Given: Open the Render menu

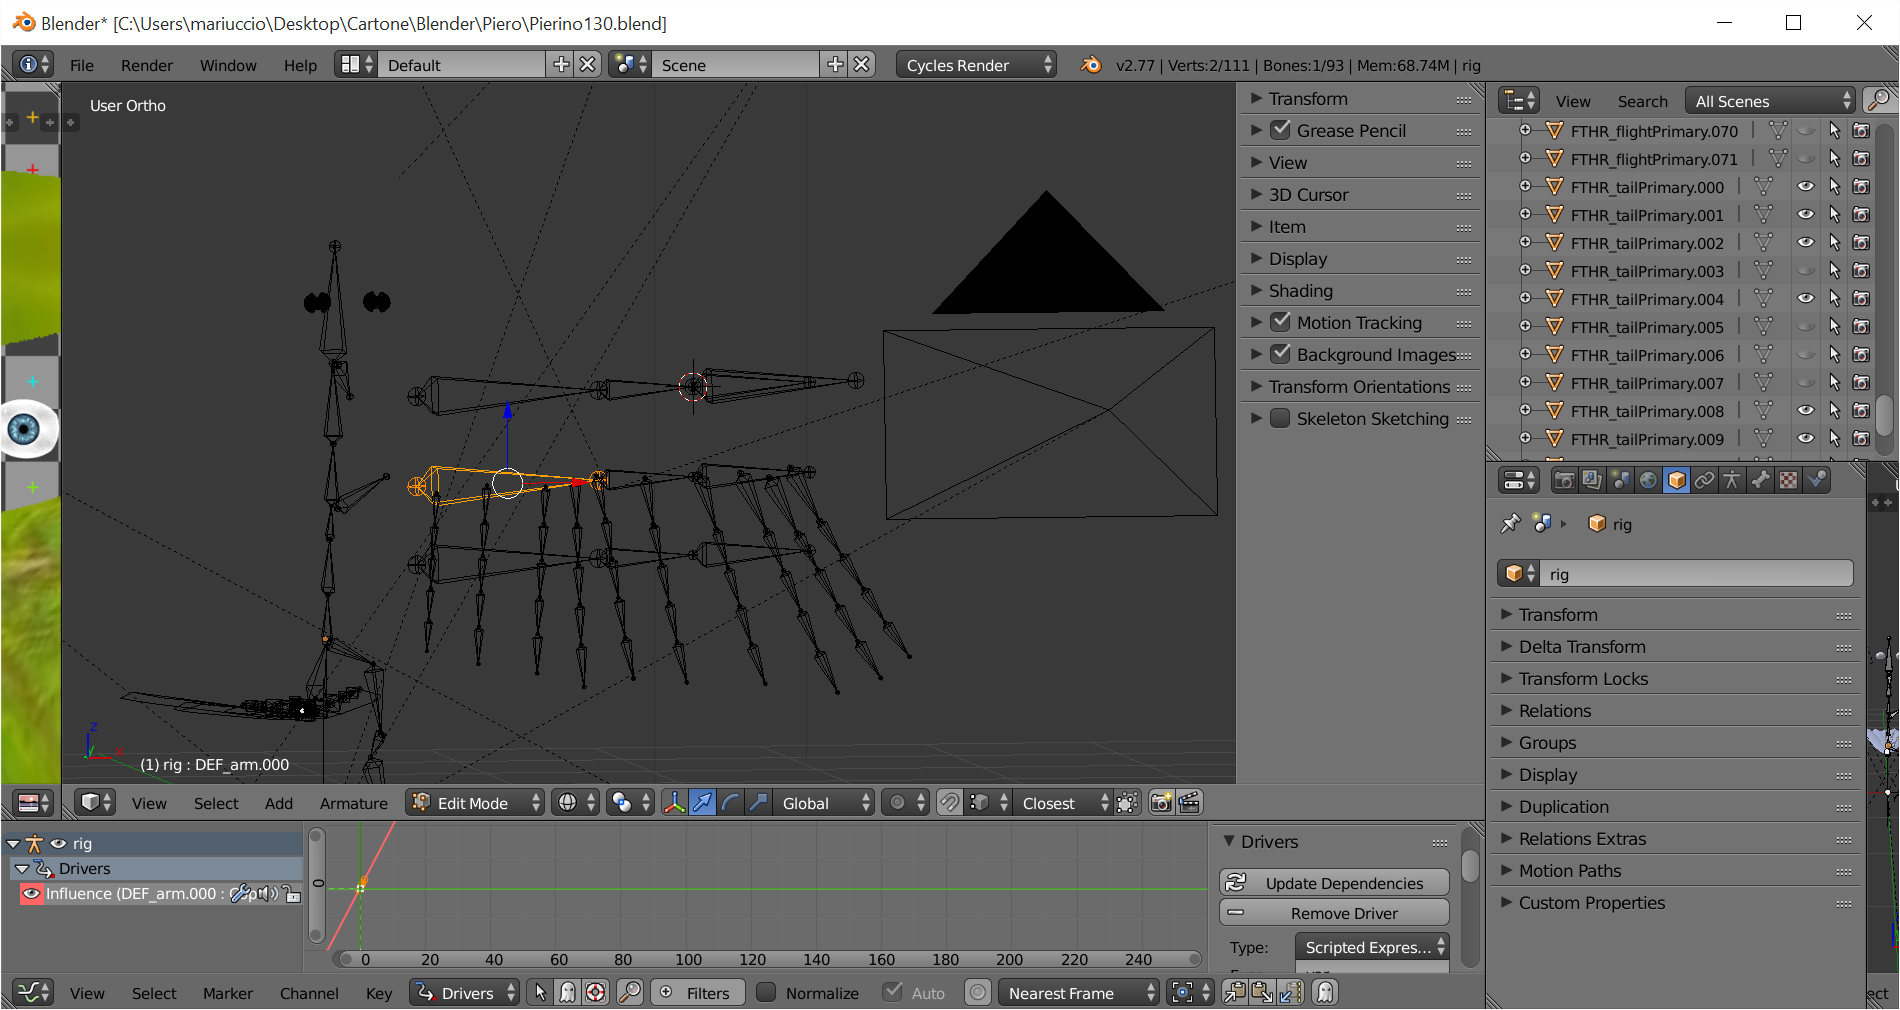Looking at the screenshot, I should [x=147, y=65].
